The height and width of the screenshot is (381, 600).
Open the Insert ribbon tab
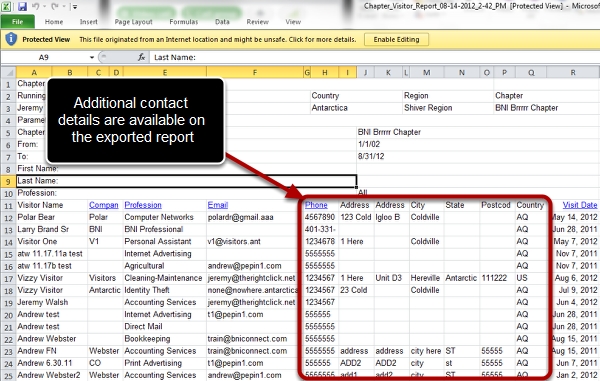[x=88, y=22]
